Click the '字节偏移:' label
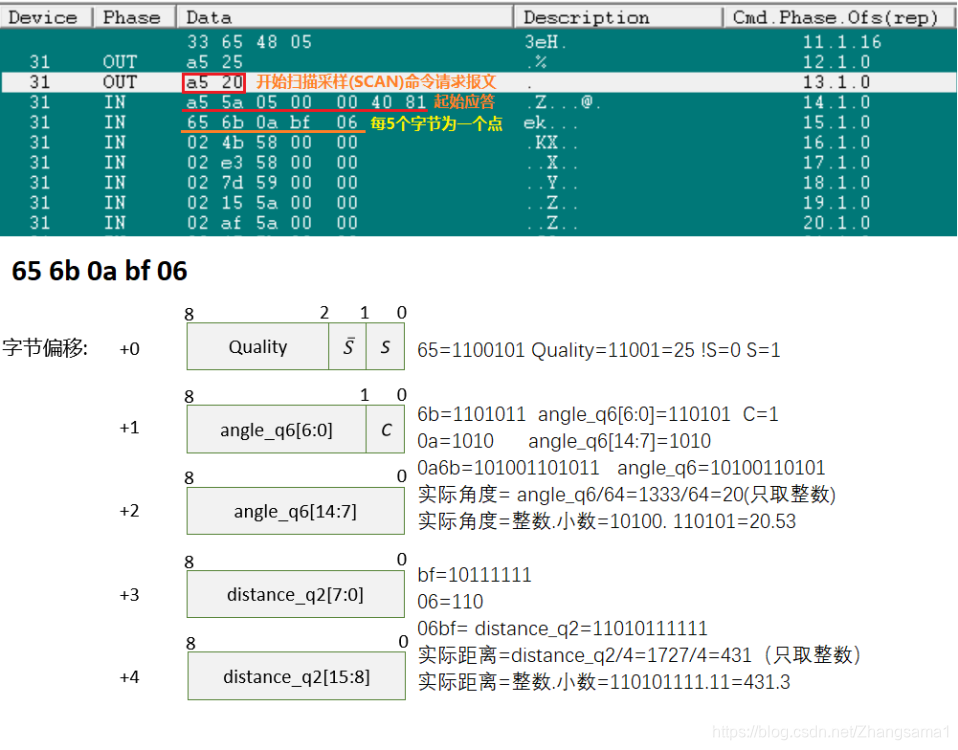The width and height of the screenshot is (958, 750). (x=45, y=348)
